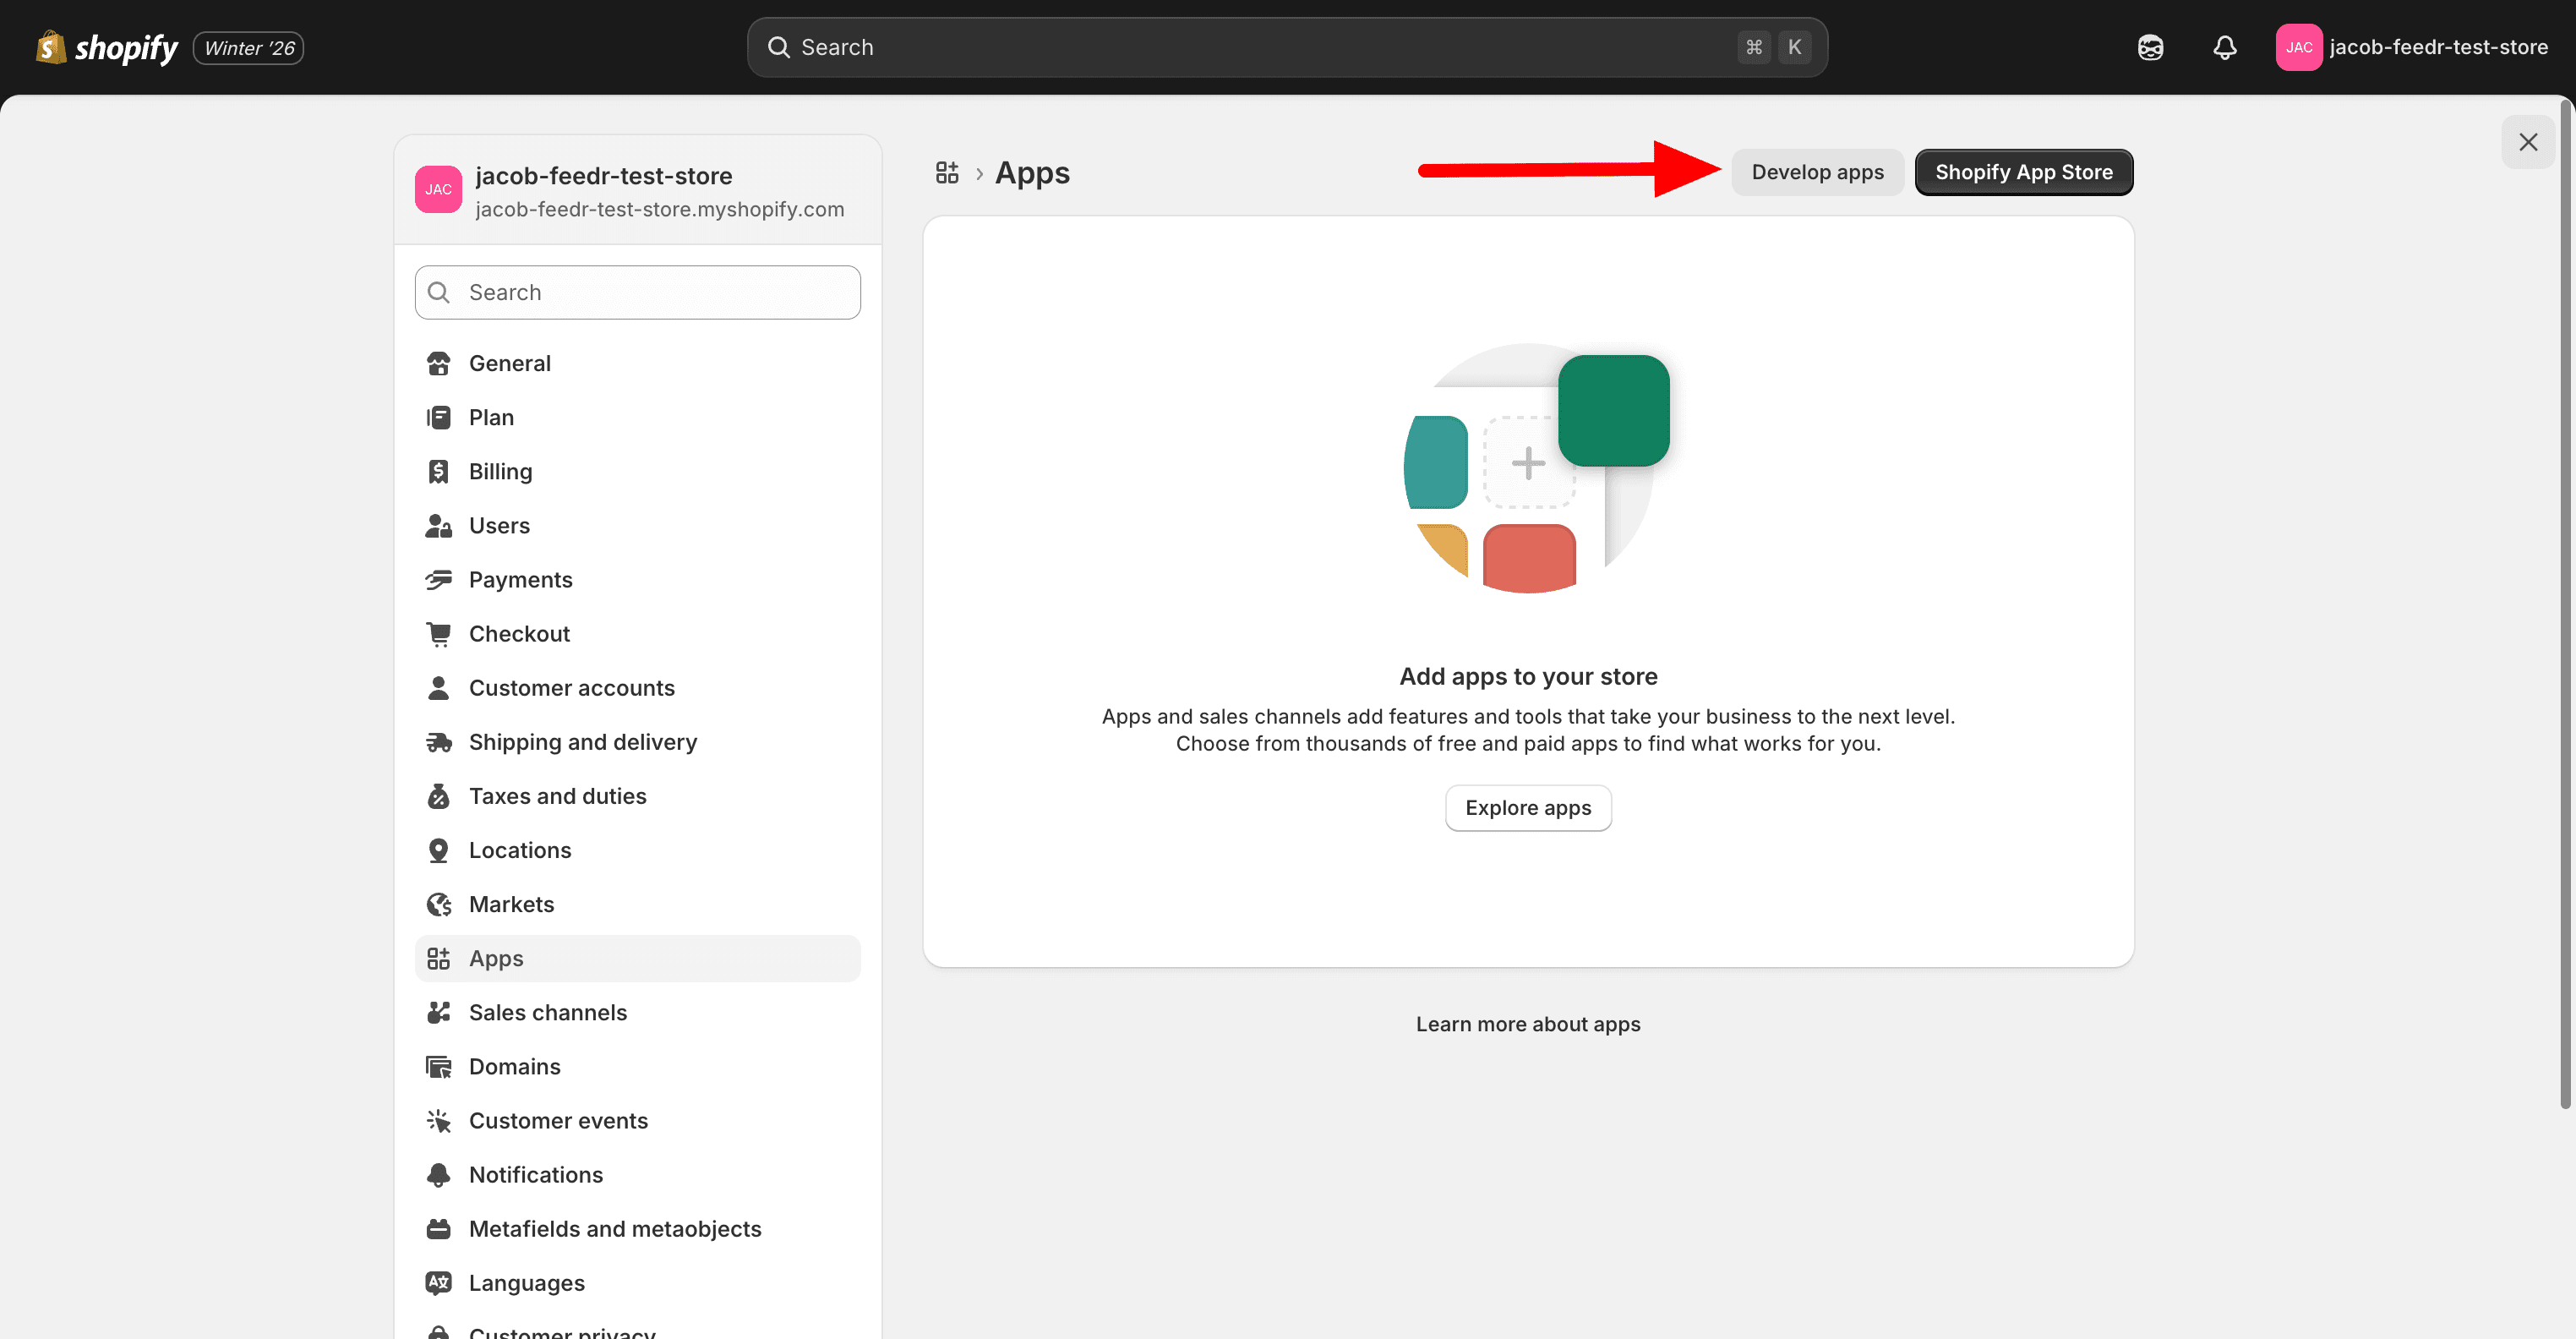Viewport: 2576px width, 1339px height.
Task: Click the Markets globe icon
Action: tap(438, 904)
